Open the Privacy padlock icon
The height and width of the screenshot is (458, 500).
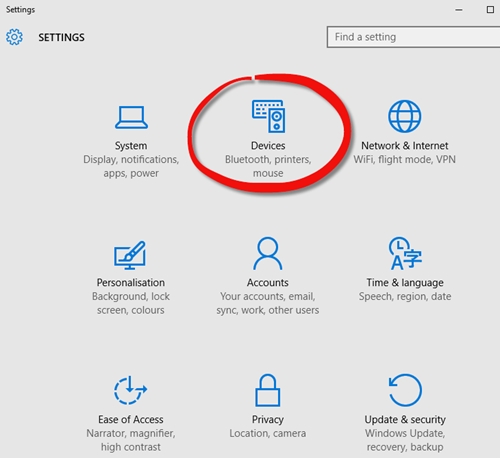coord(268,390)
